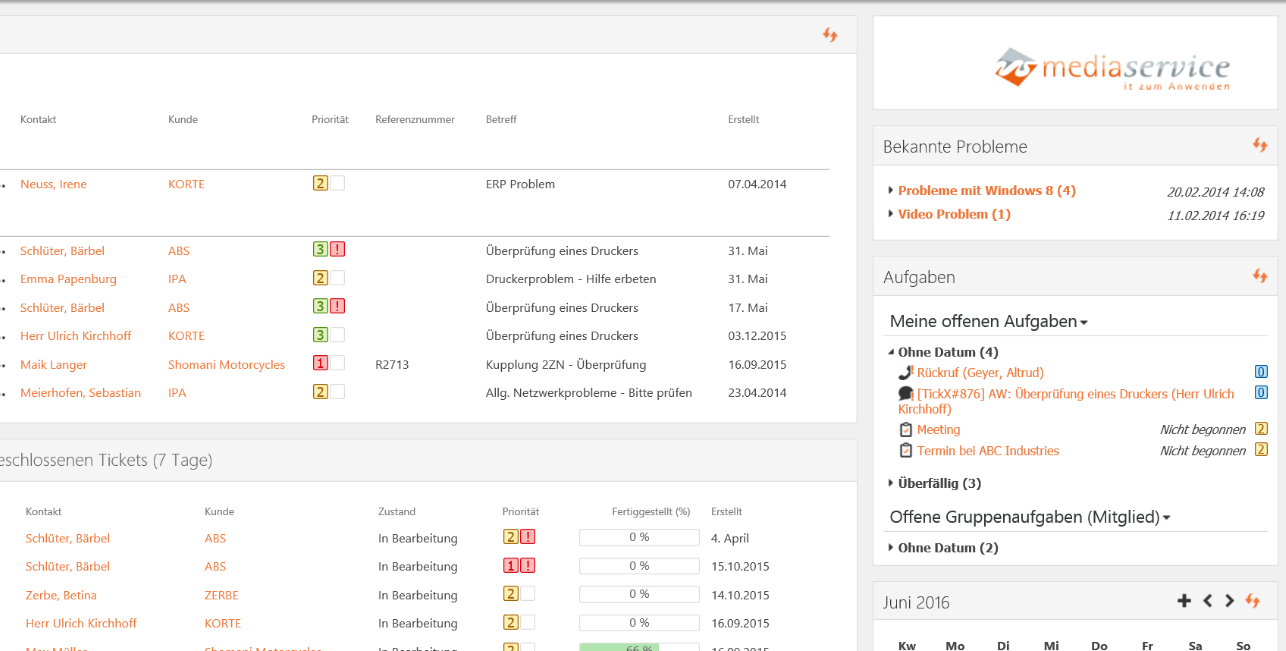The width and height of the screenshot is (1286, 651).
Task: Click priority 2 badge of Meierhofen, Sebastian ticket
Action: [x=320, y=392]
